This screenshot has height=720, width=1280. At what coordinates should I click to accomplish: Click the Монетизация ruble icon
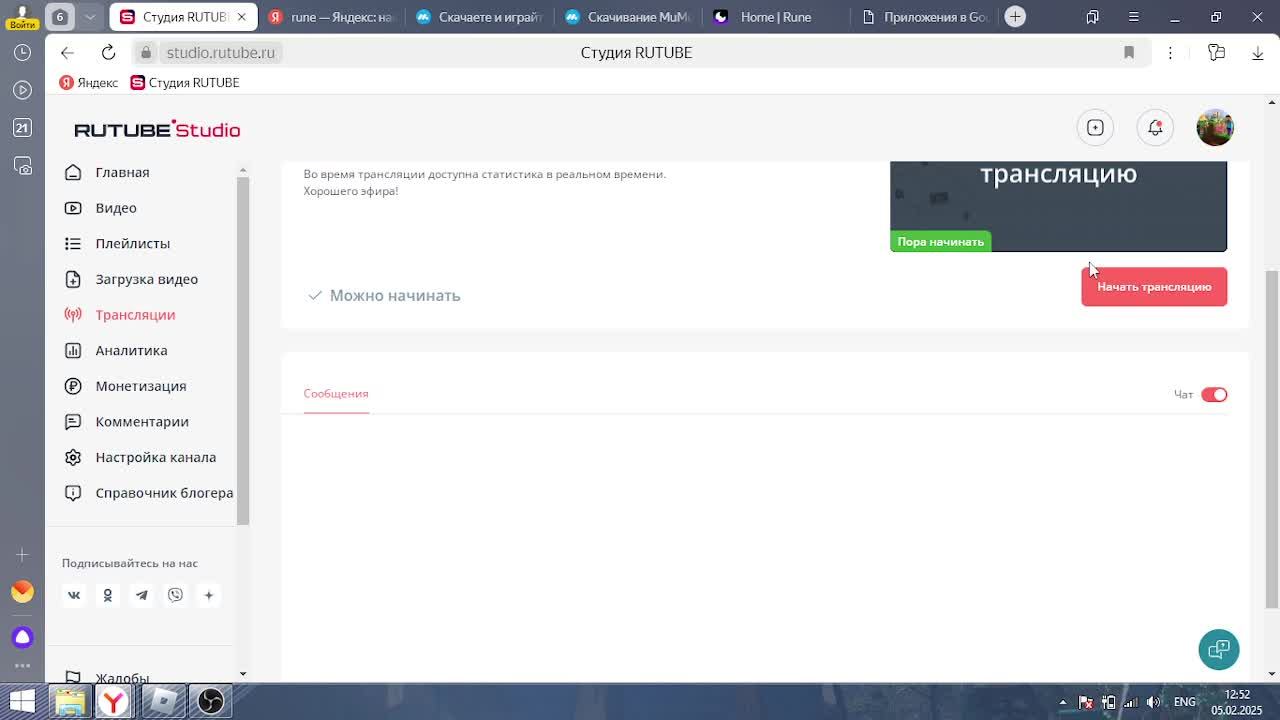pyautogui.click(x=73, y=386)
